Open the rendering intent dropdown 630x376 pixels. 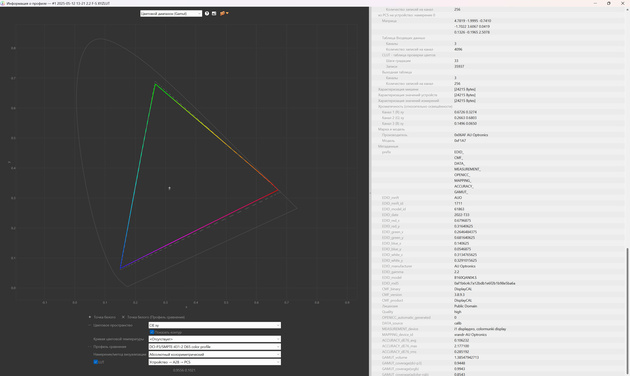(x=215, y=354)
